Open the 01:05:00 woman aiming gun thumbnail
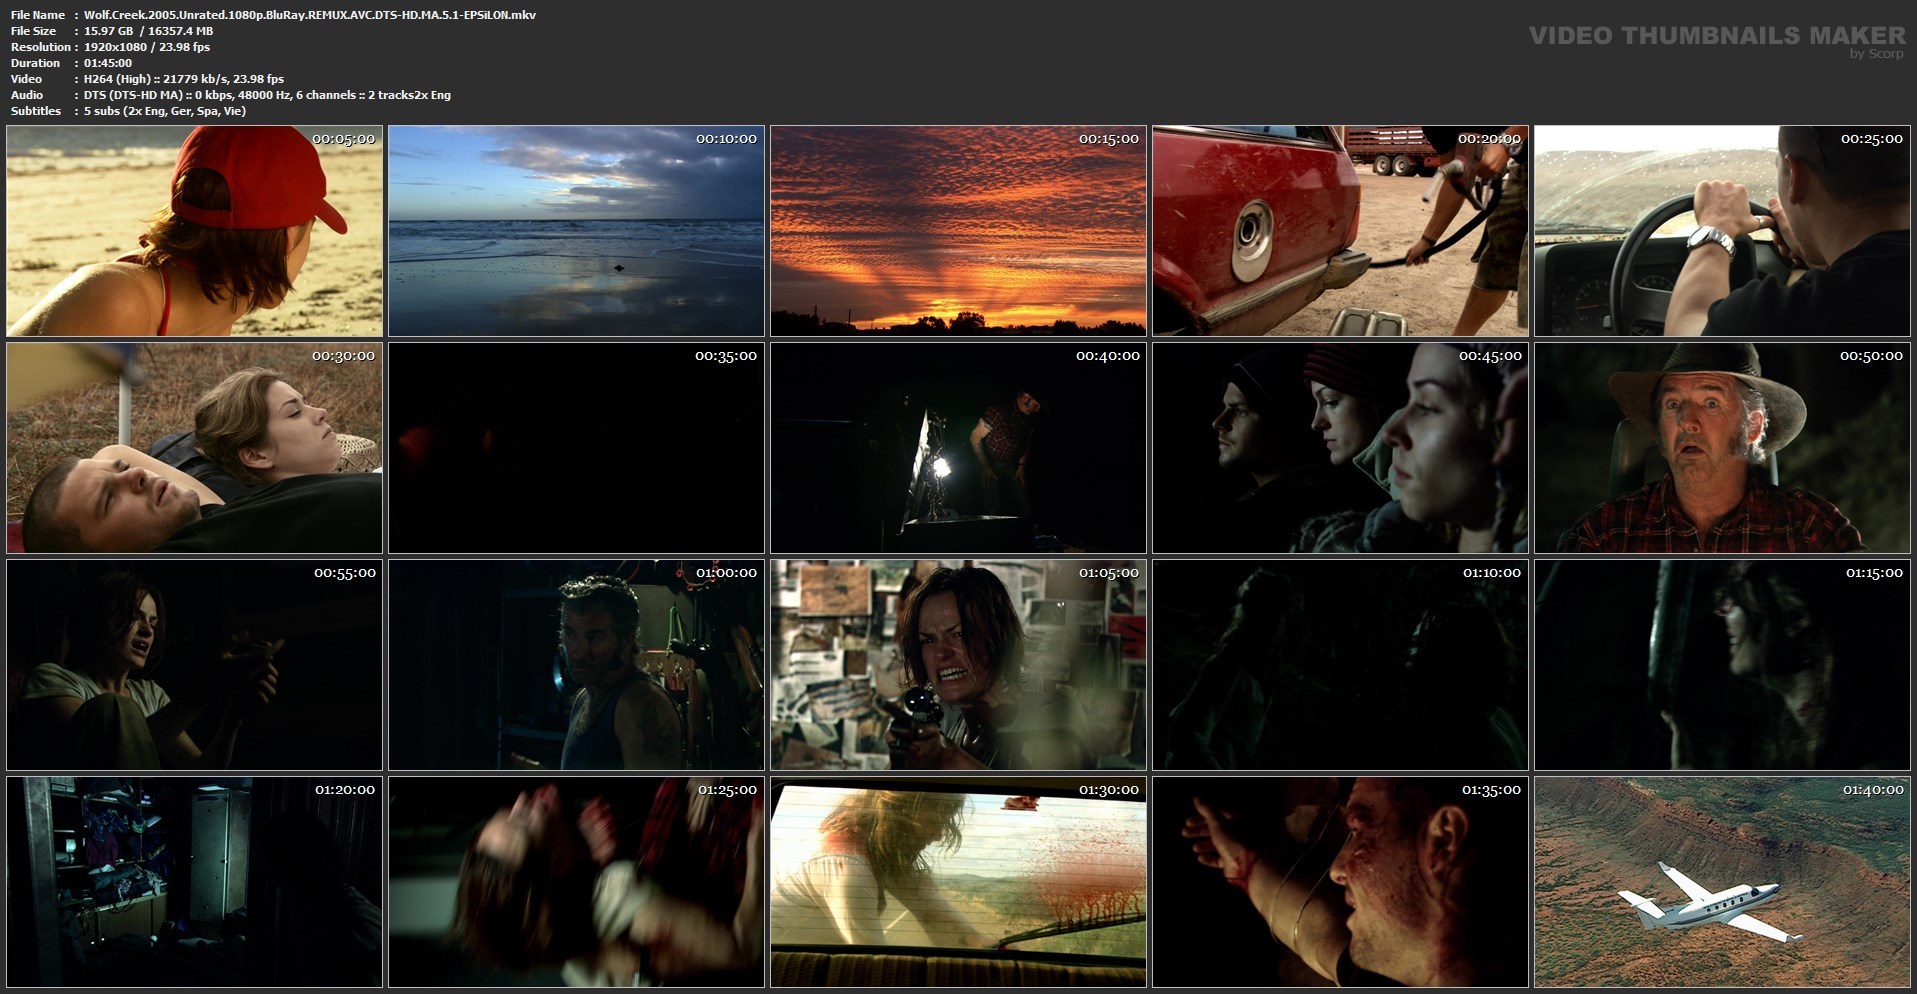The height and width of the screenshot is (994, 1917). [x=958, y=665]
